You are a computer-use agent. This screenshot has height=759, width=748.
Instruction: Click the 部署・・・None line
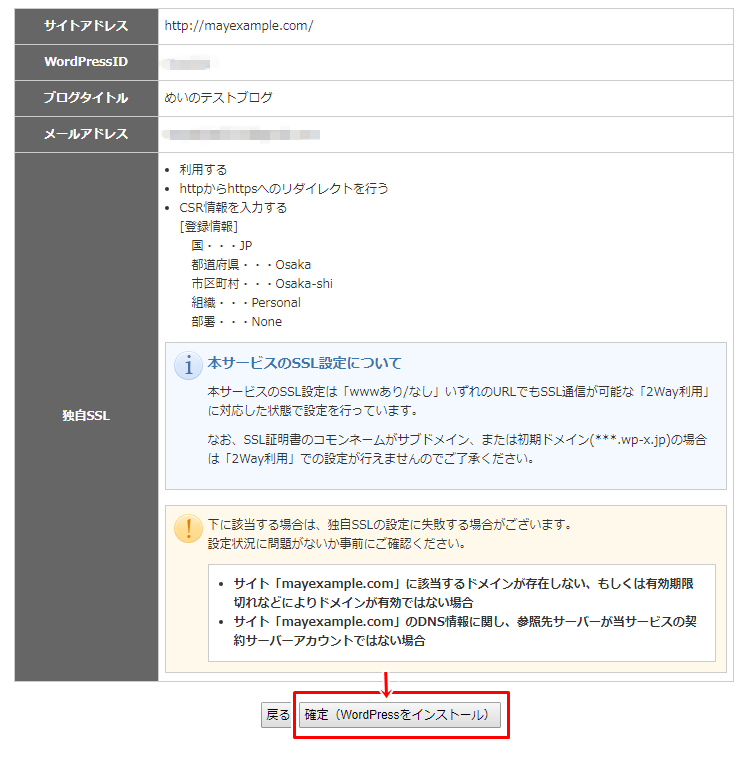(x=236, y=322)
